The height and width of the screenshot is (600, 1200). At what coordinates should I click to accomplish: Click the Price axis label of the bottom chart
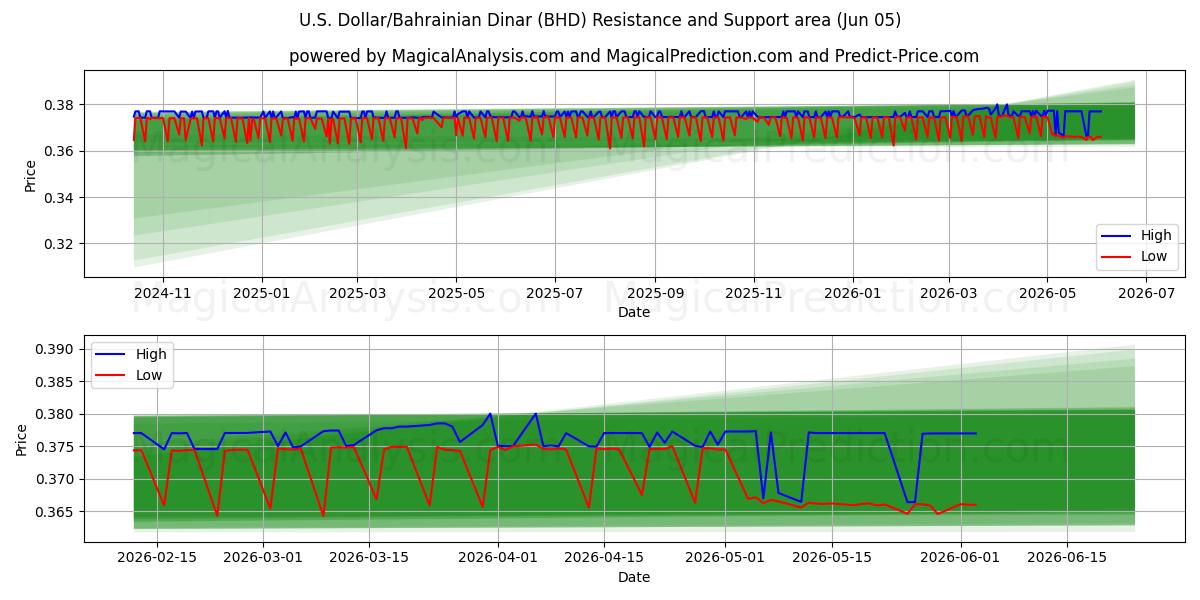[x=22, y=439]
